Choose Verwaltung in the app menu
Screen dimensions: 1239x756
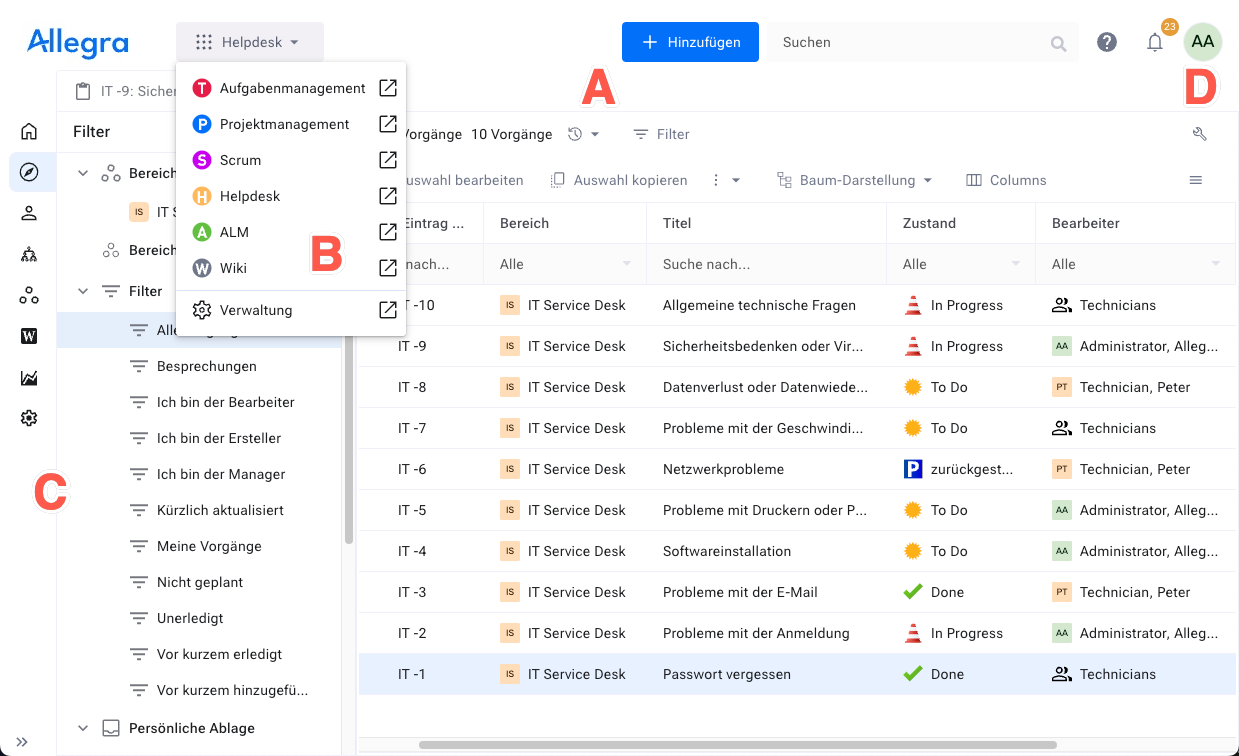tap(256, 310)
